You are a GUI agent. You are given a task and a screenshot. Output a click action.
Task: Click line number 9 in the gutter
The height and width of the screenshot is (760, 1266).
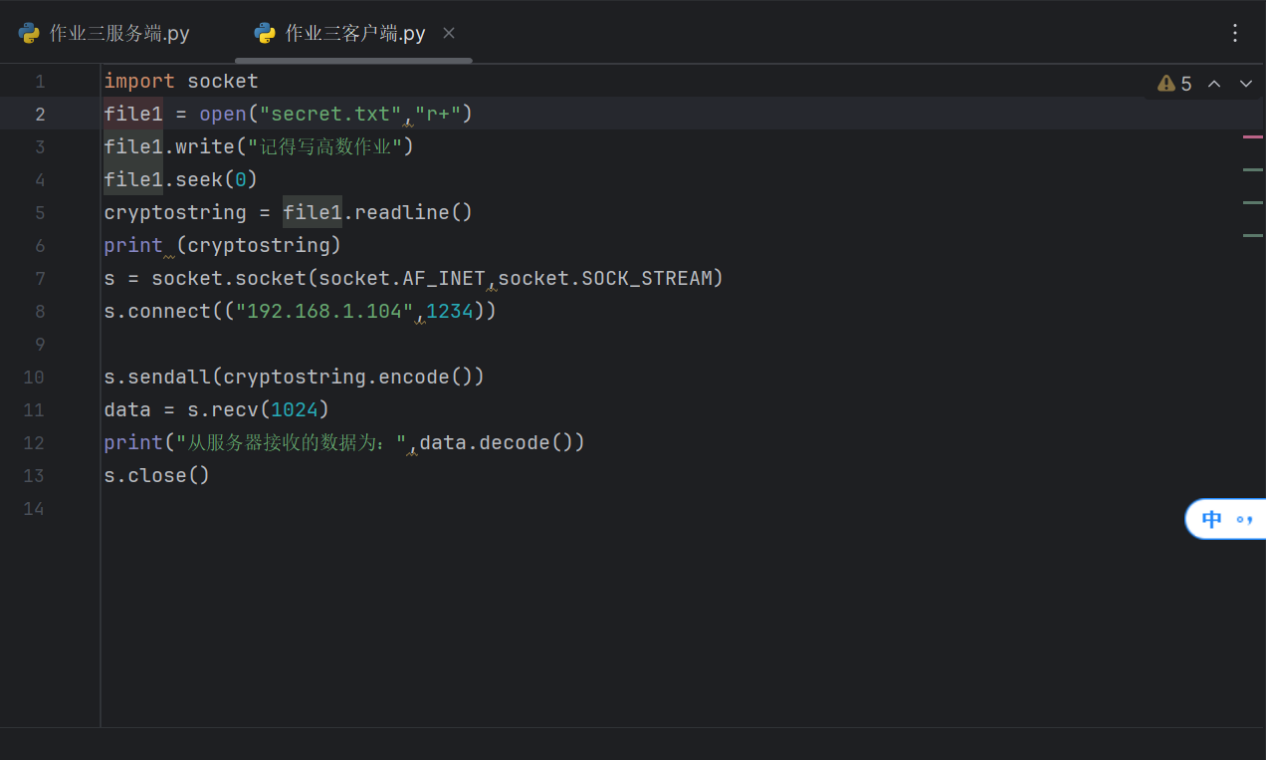(40, 345)
